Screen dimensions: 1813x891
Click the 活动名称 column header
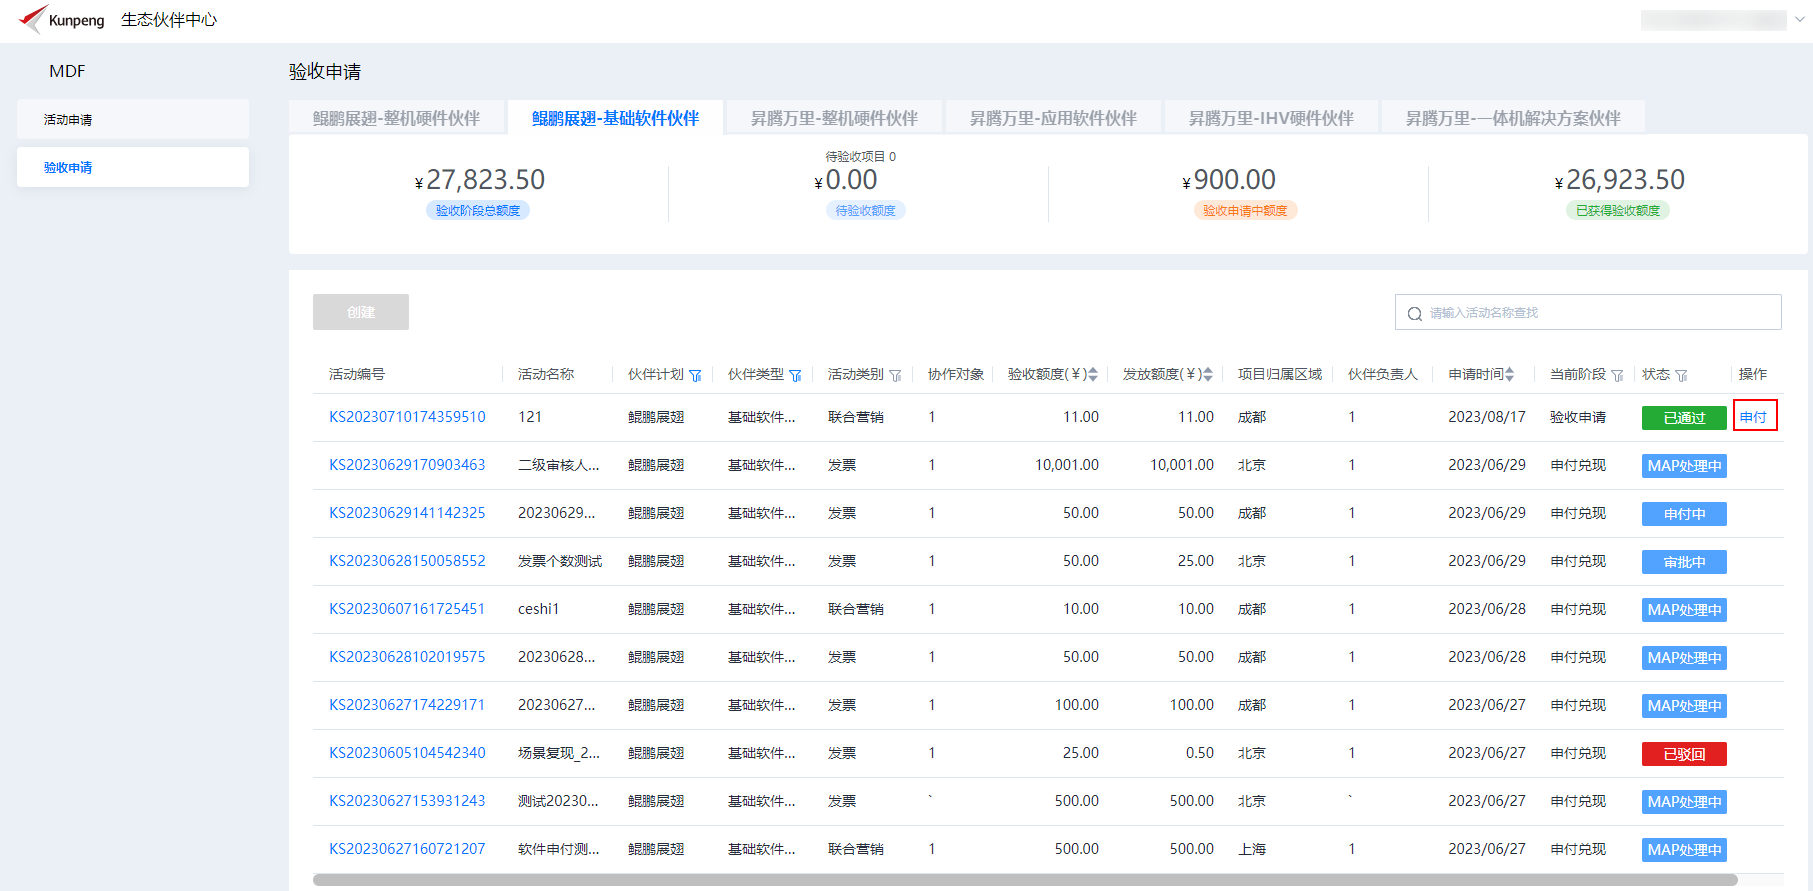pyautogui.click(x=546, y=374)
